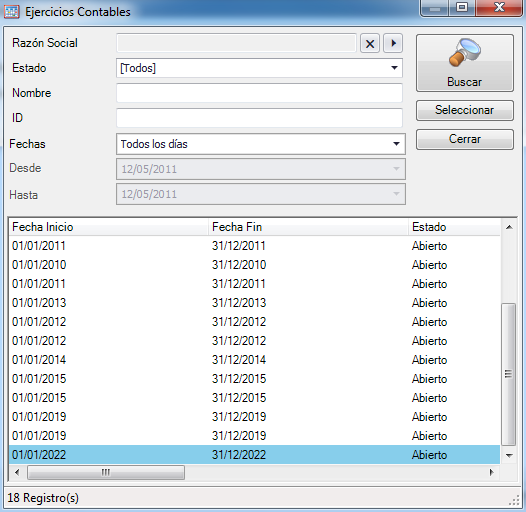Image resolution: width=526 pixels, height=512 pixels.
Task: Select the row starting 01/01/2013
Action: [x=254, y=303]
